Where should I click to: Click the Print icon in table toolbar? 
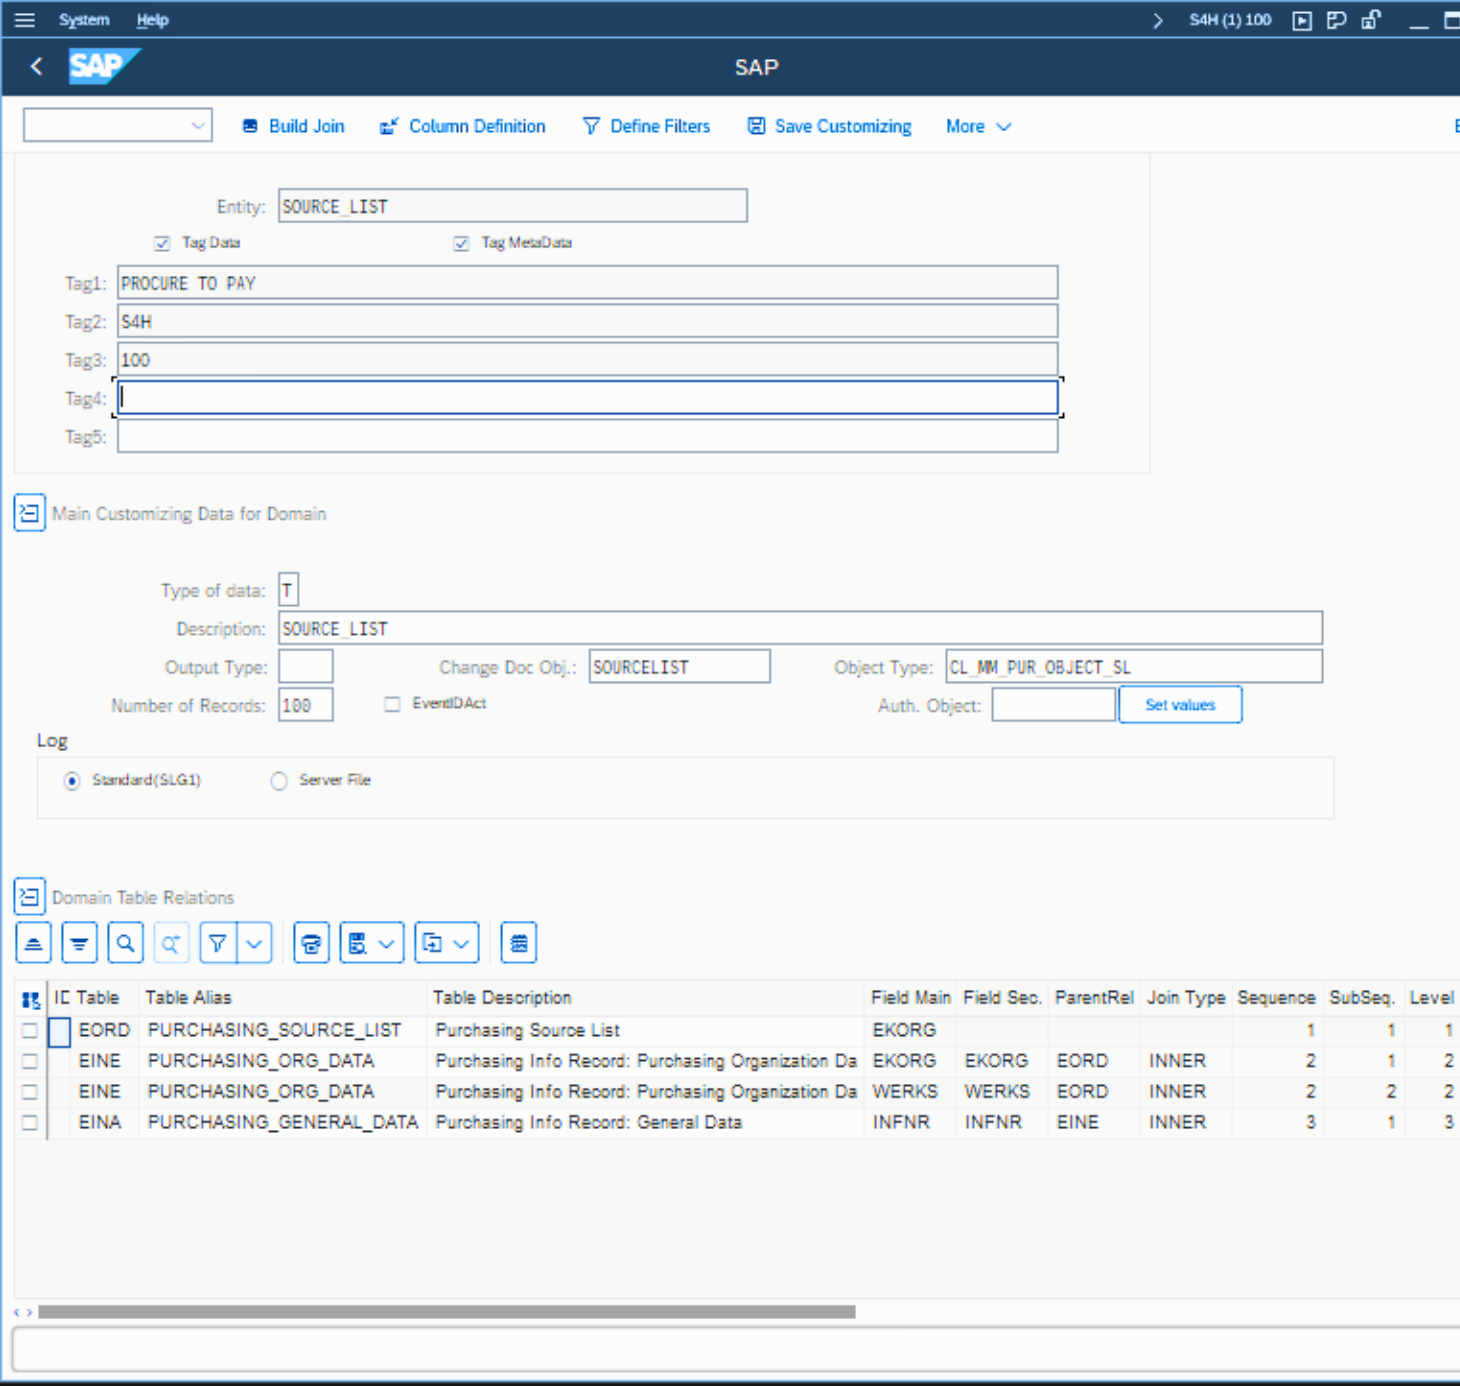coord(311,943)
